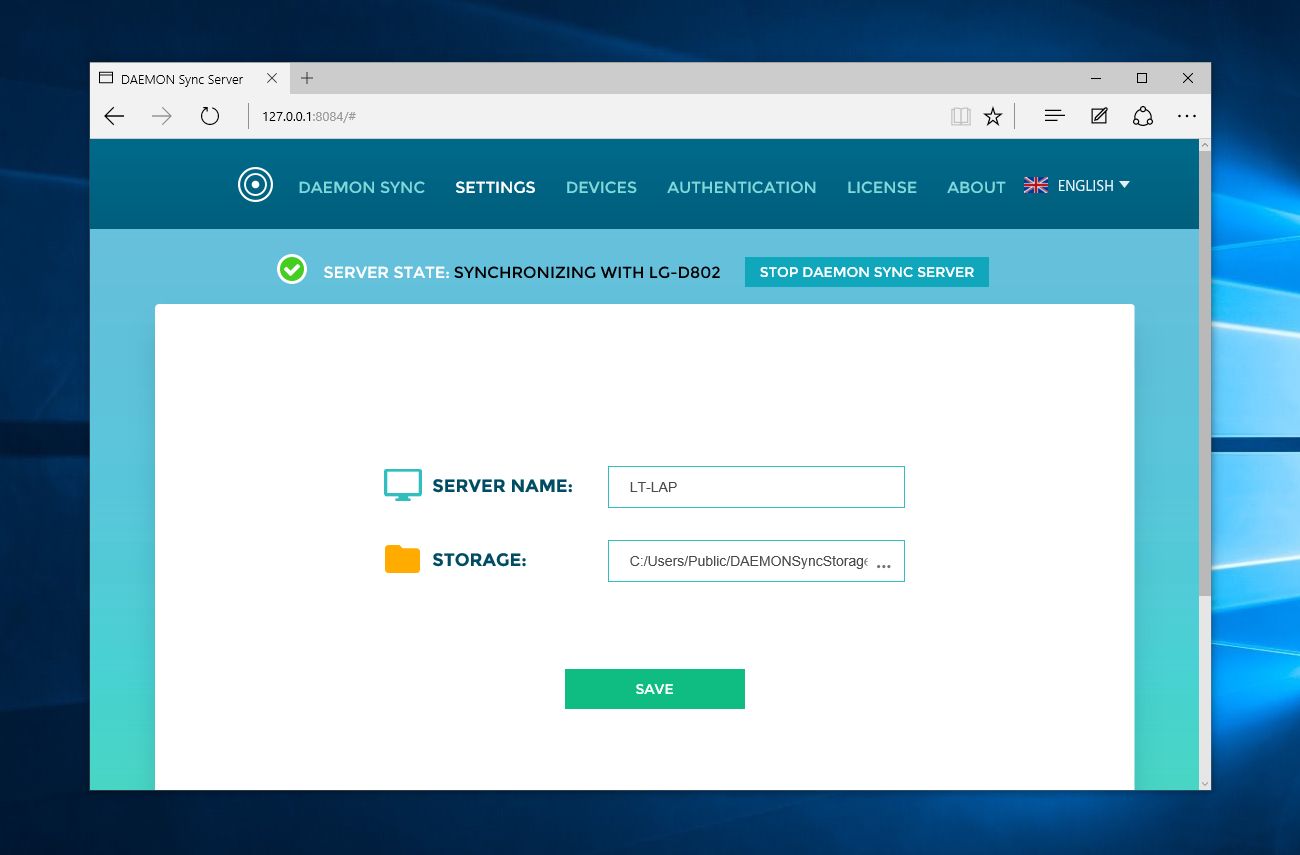Click the scrollbar up arrow

(1204, 146)
